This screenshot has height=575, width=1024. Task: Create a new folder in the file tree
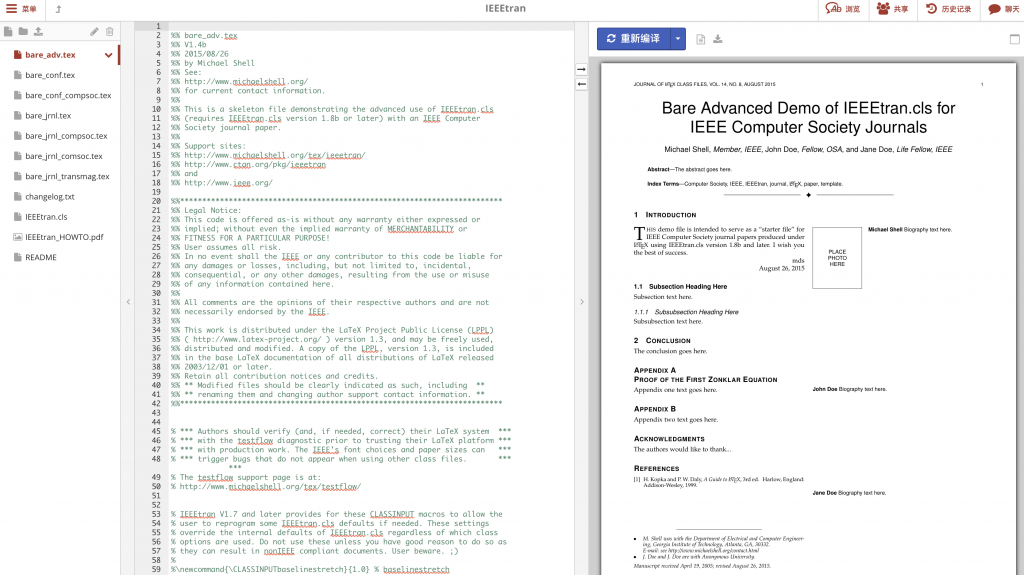pos(23,32)
